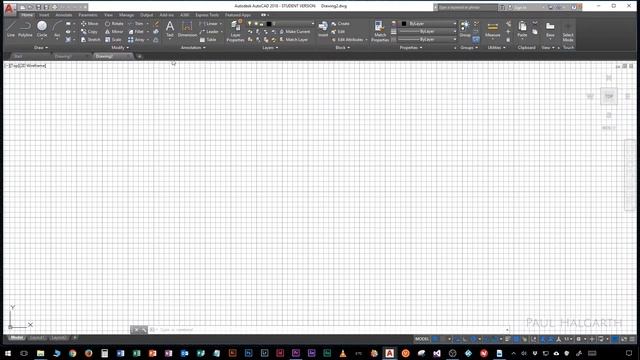The image size is (640, 360).
Task: Select the Text annotation tool
Action: click(x=170, y=29)
